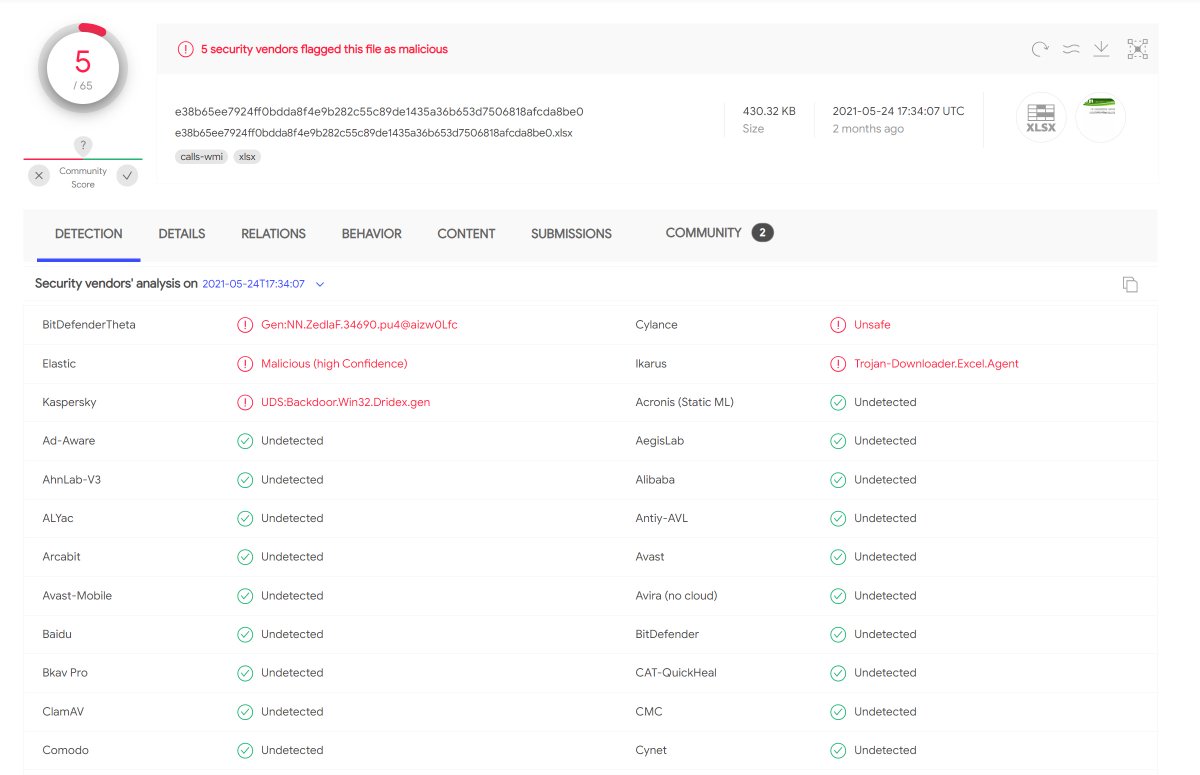
Task: Click the XLSX file type icon
Action: [x=1041, y=118]
